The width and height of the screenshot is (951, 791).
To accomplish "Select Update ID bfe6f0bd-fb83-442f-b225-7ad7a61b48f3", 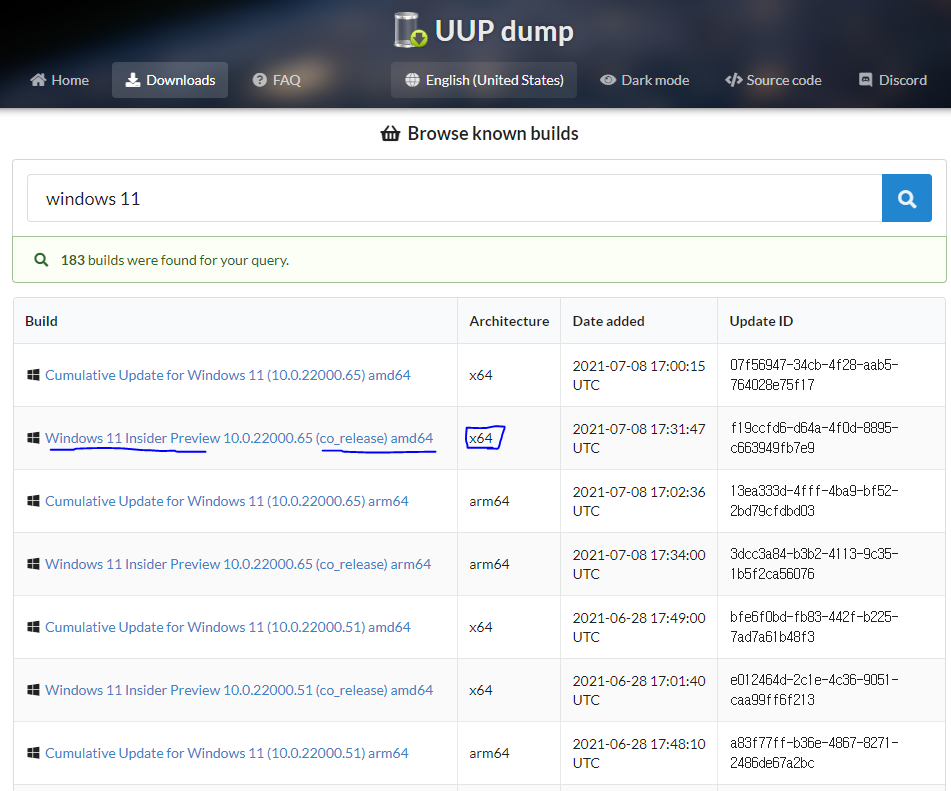I will click(814, 628).
